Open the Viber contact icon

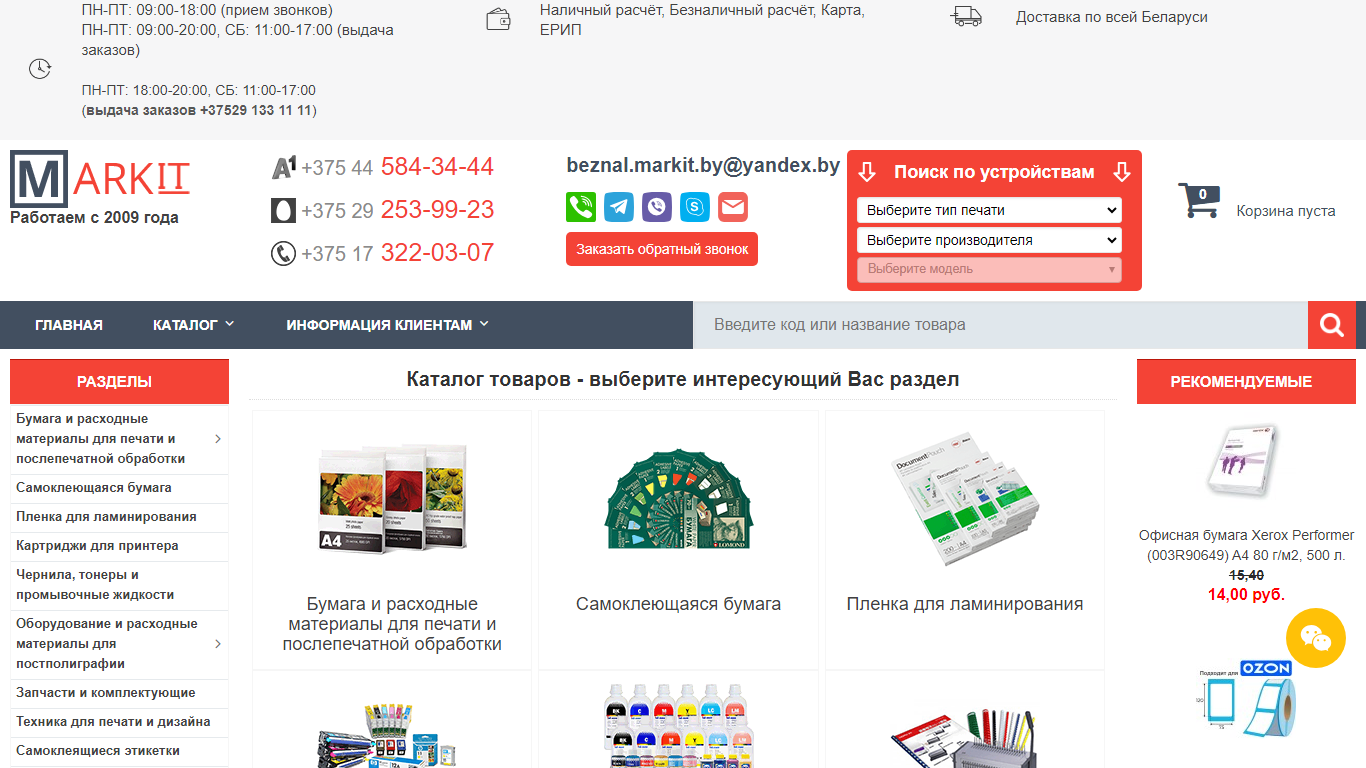coord(657,207)
